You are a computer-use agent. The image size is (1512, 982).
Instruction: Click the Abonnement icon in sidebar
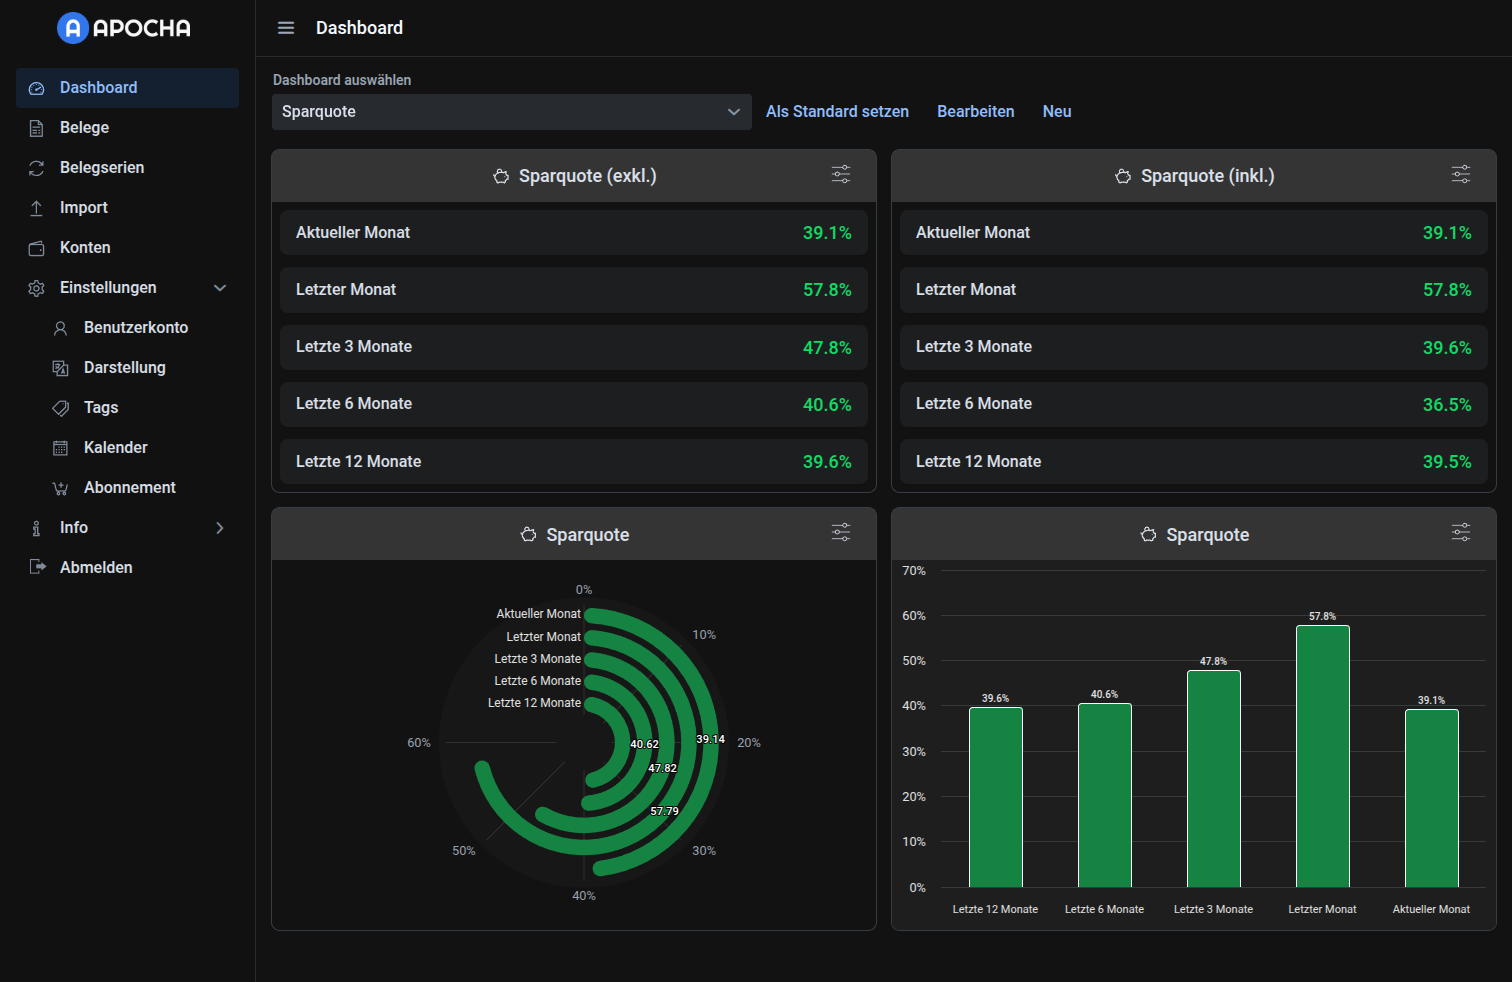tap(60, 487)
